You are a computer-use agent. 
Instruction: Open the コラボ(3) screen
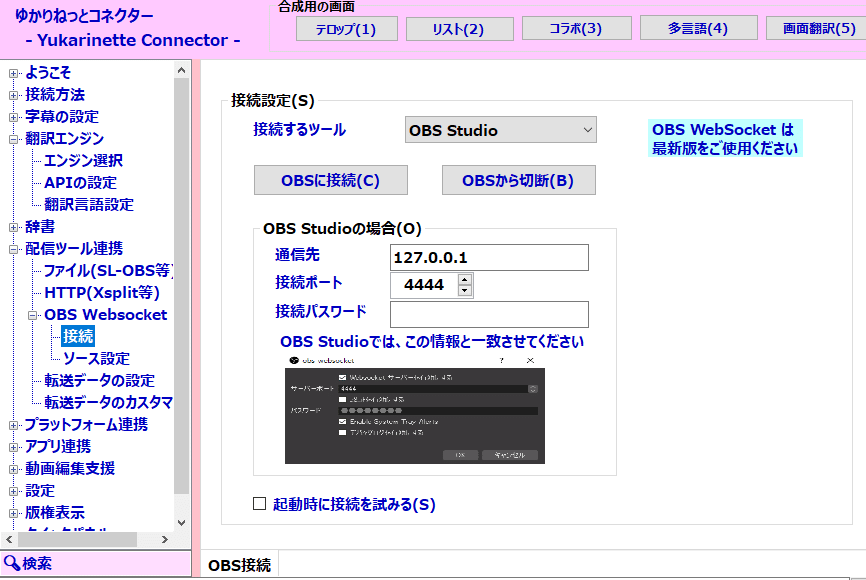576,29
